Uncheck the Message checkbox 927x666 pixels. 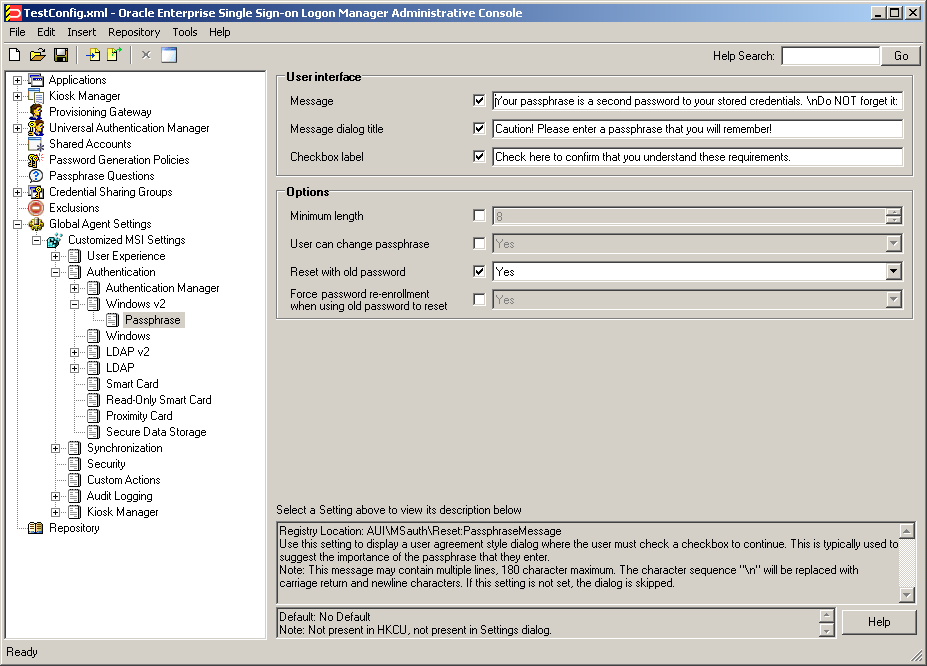coord(479,100)
